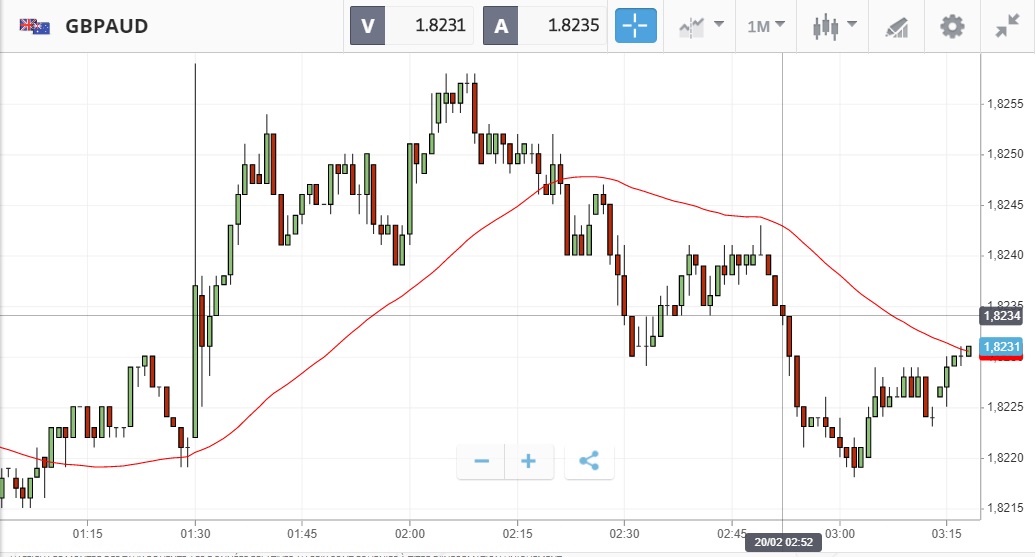Share the chart via share icon
Screen dimensions: 1035x557
tap(589, 461)
